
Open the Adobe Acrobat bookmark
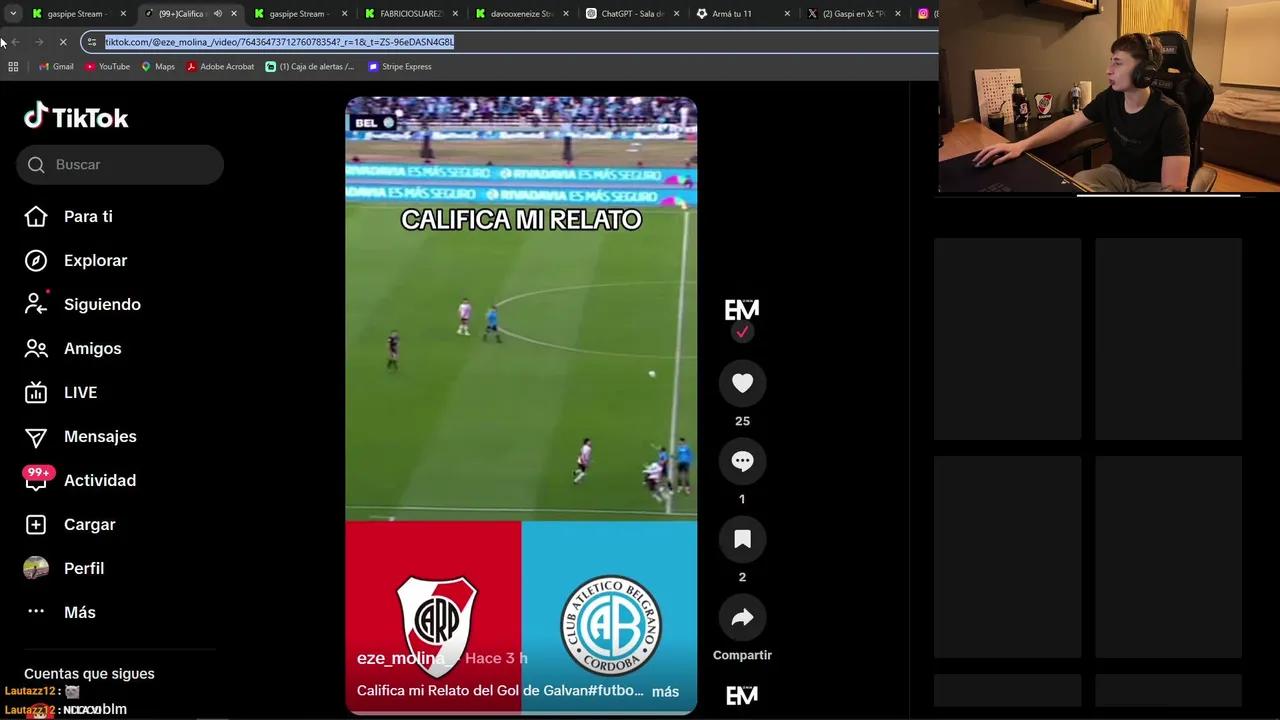(220, 67)
